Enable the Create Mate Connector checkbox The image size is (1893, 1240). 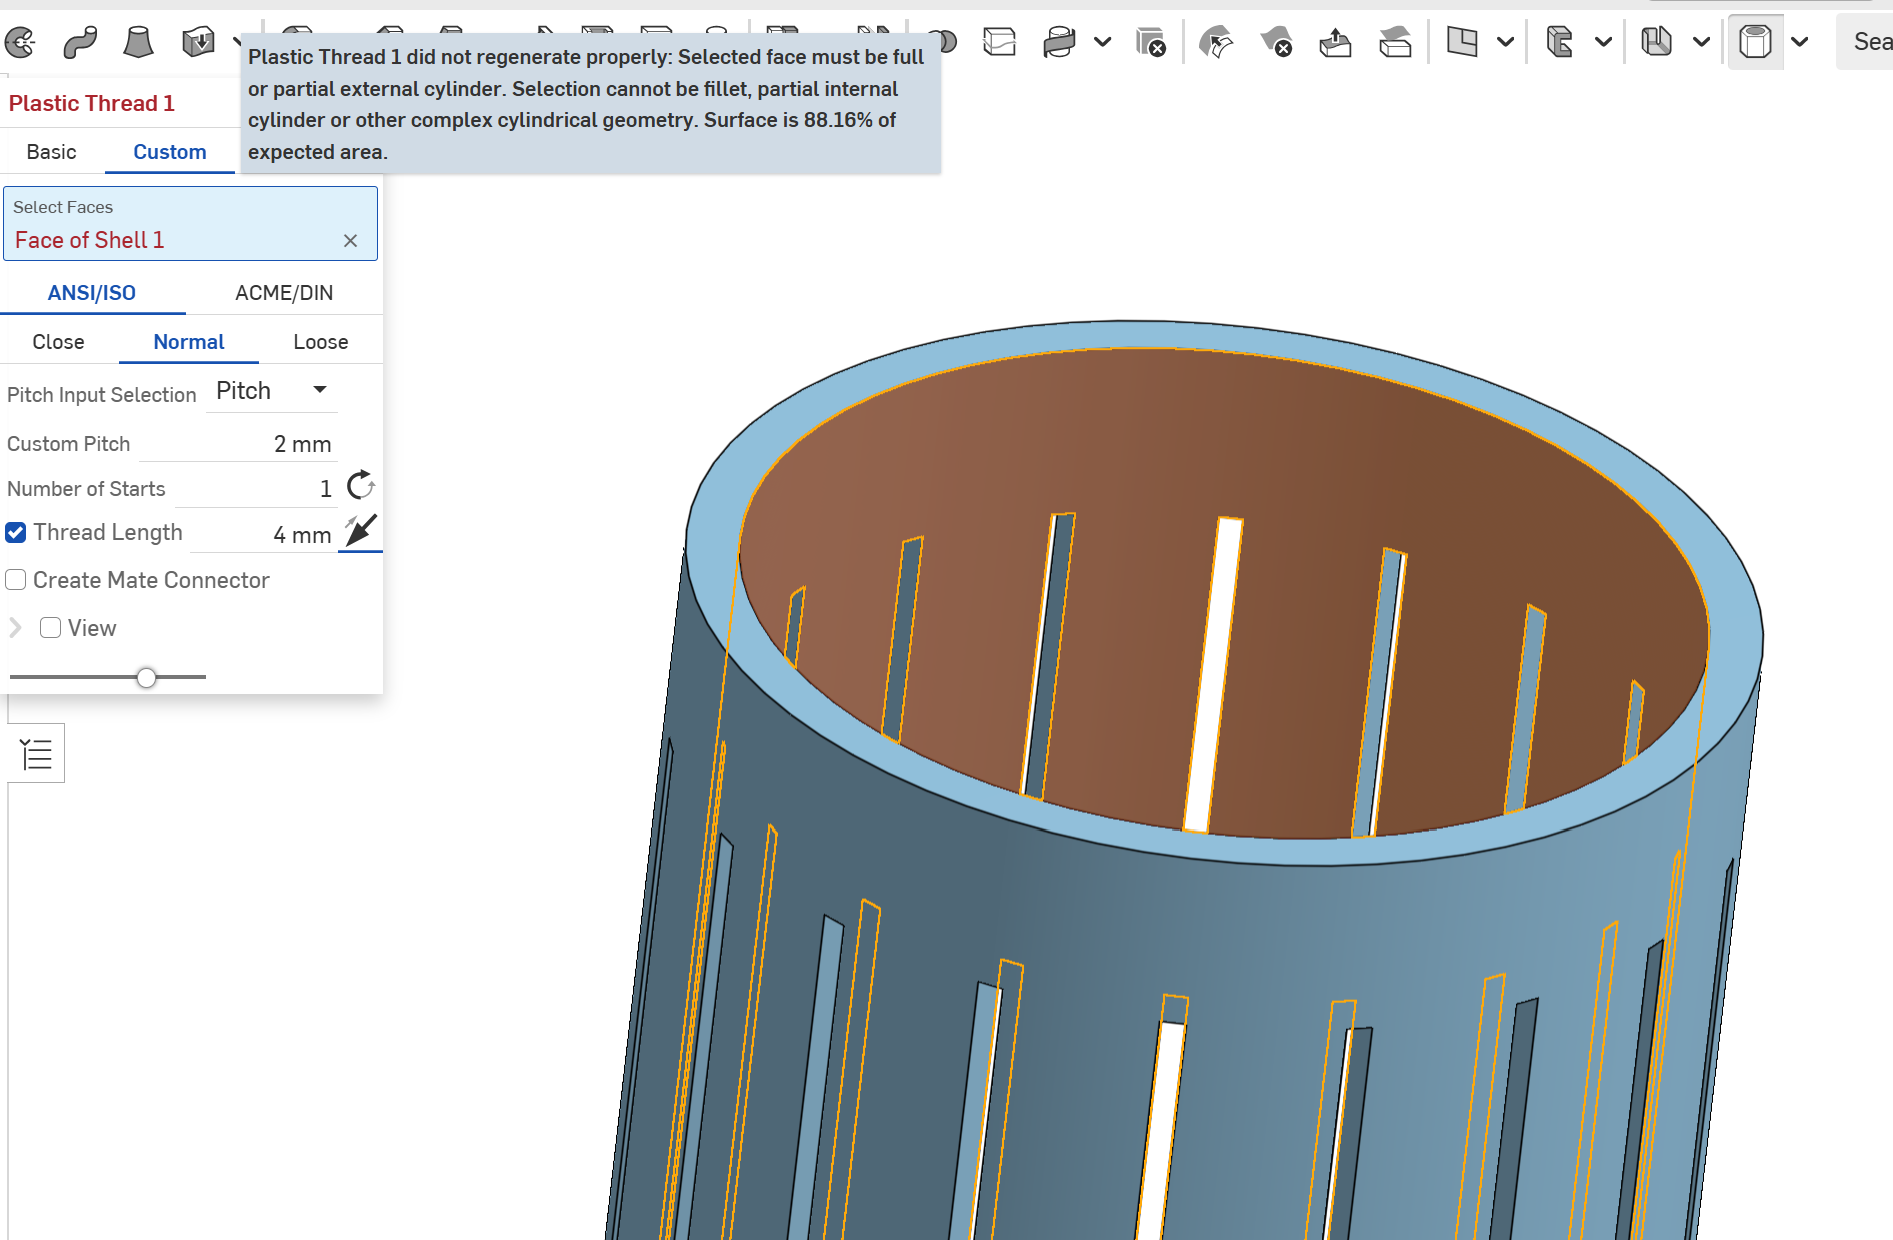point(16,580)
